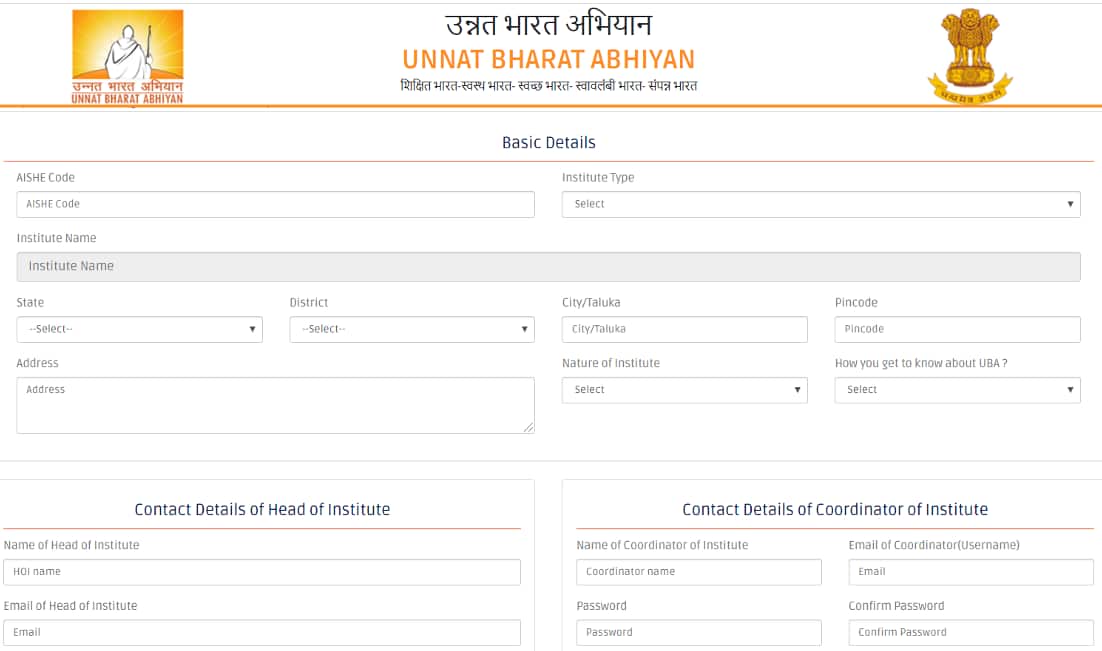Grab the Address textarea resize handle
The width and height of the screenshot is (1102, 651).
point(529,427)
